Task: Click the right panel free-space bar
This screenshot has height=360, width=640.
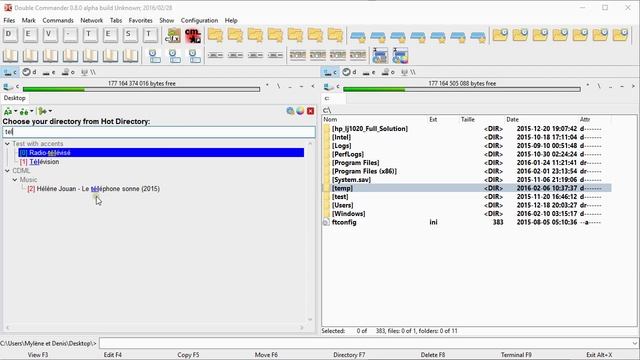Action: click(x=462, y=89)
